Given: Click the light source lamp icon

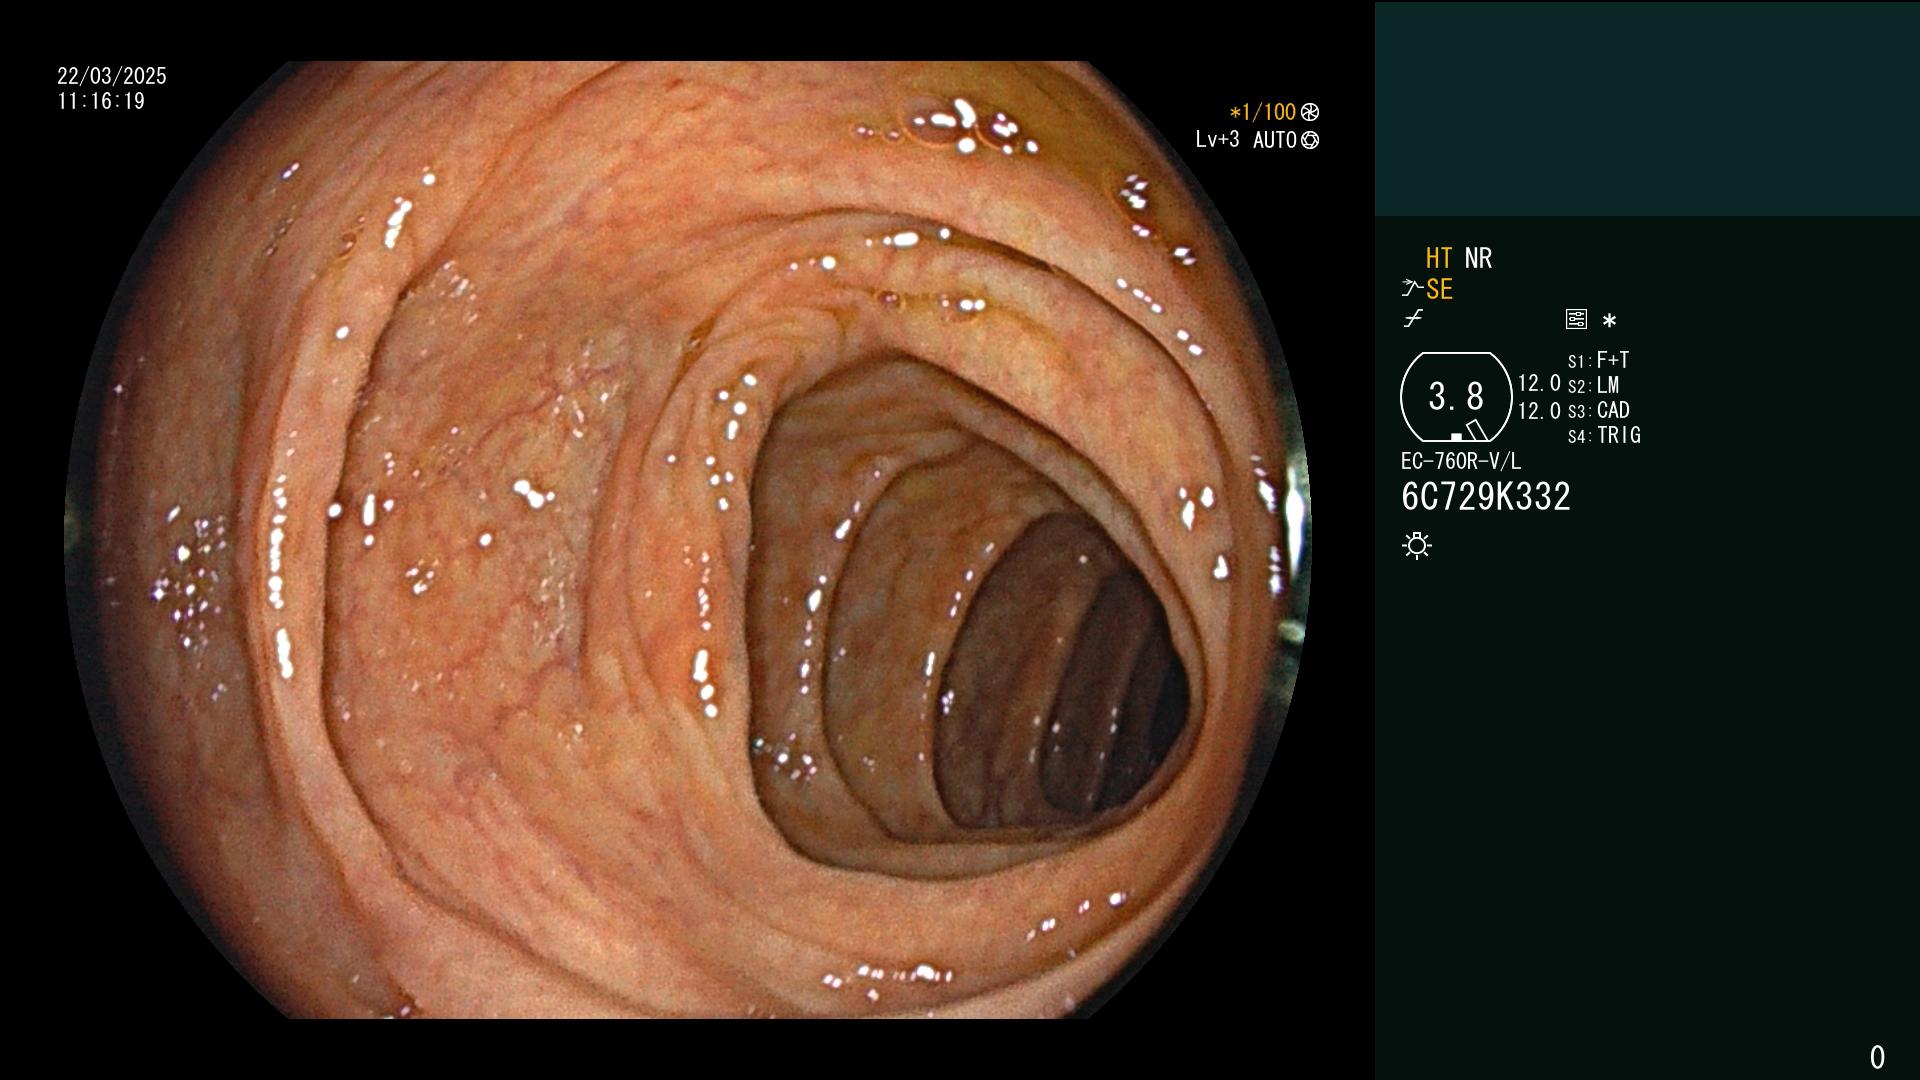Looking at the screenshot, I should point(1417,545).
